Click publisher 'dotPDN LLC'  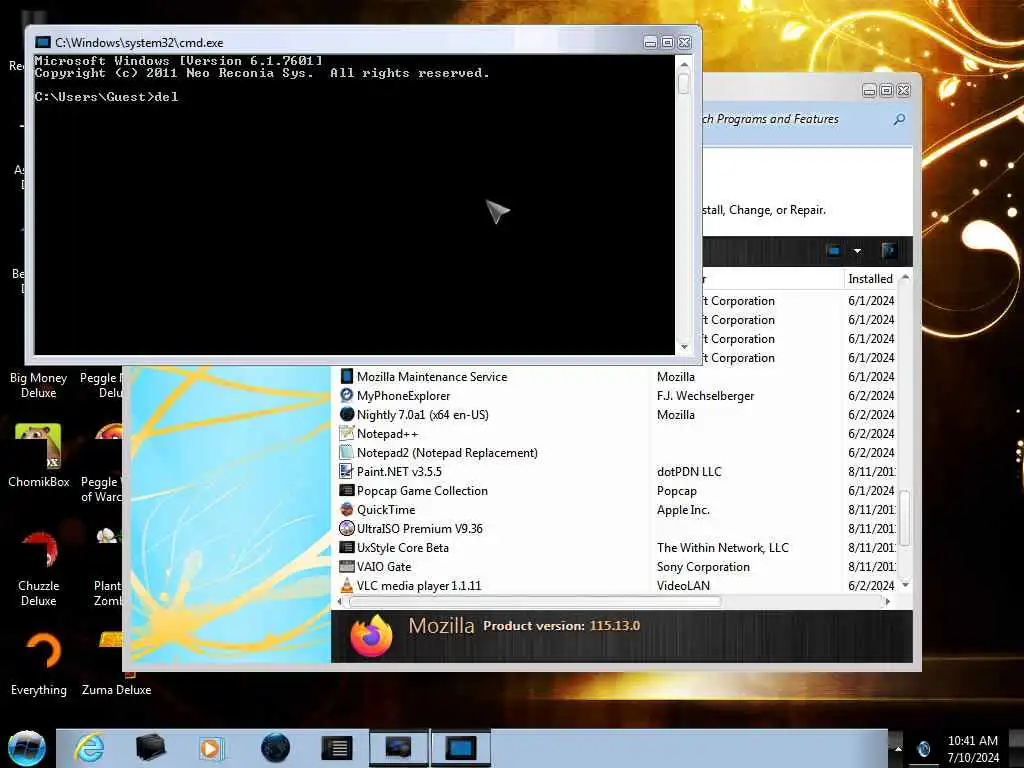[x=689, y=472]
